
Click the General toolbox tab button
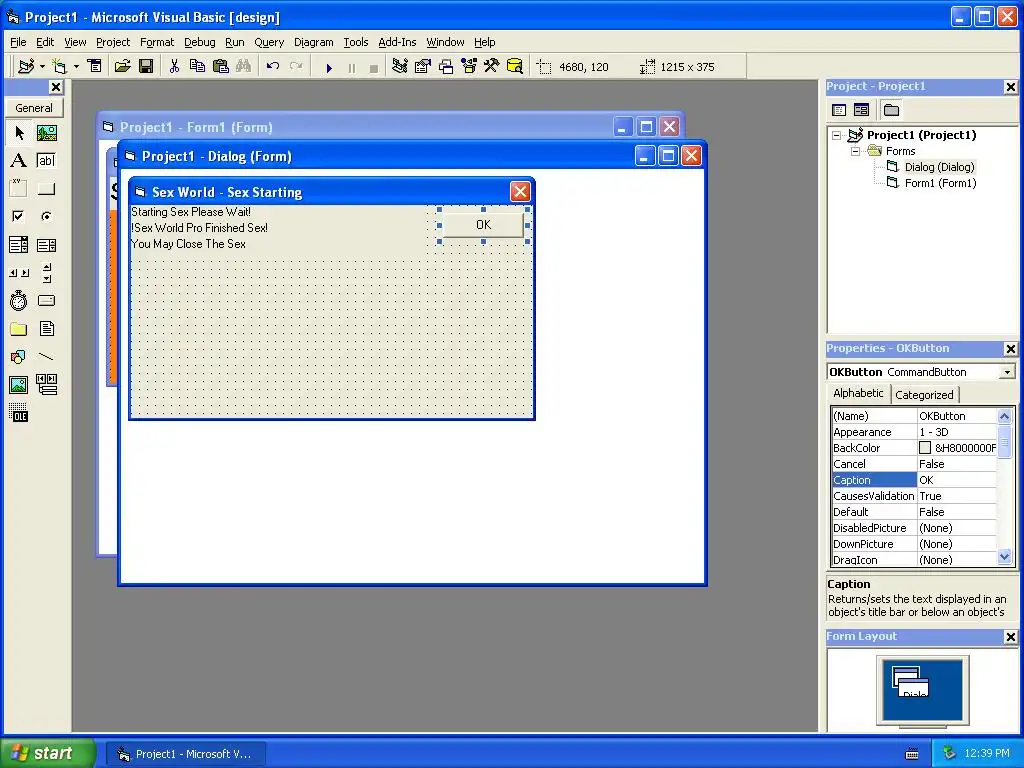coord(34,108)
